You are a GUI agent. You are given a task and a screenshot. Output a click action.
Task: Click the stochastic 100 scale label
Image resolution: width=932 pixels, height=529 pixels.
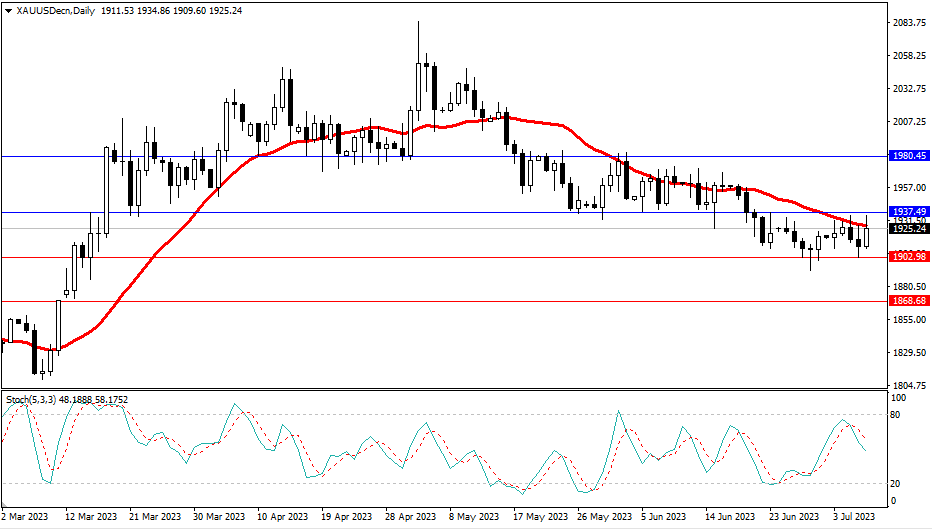point(899,398)
